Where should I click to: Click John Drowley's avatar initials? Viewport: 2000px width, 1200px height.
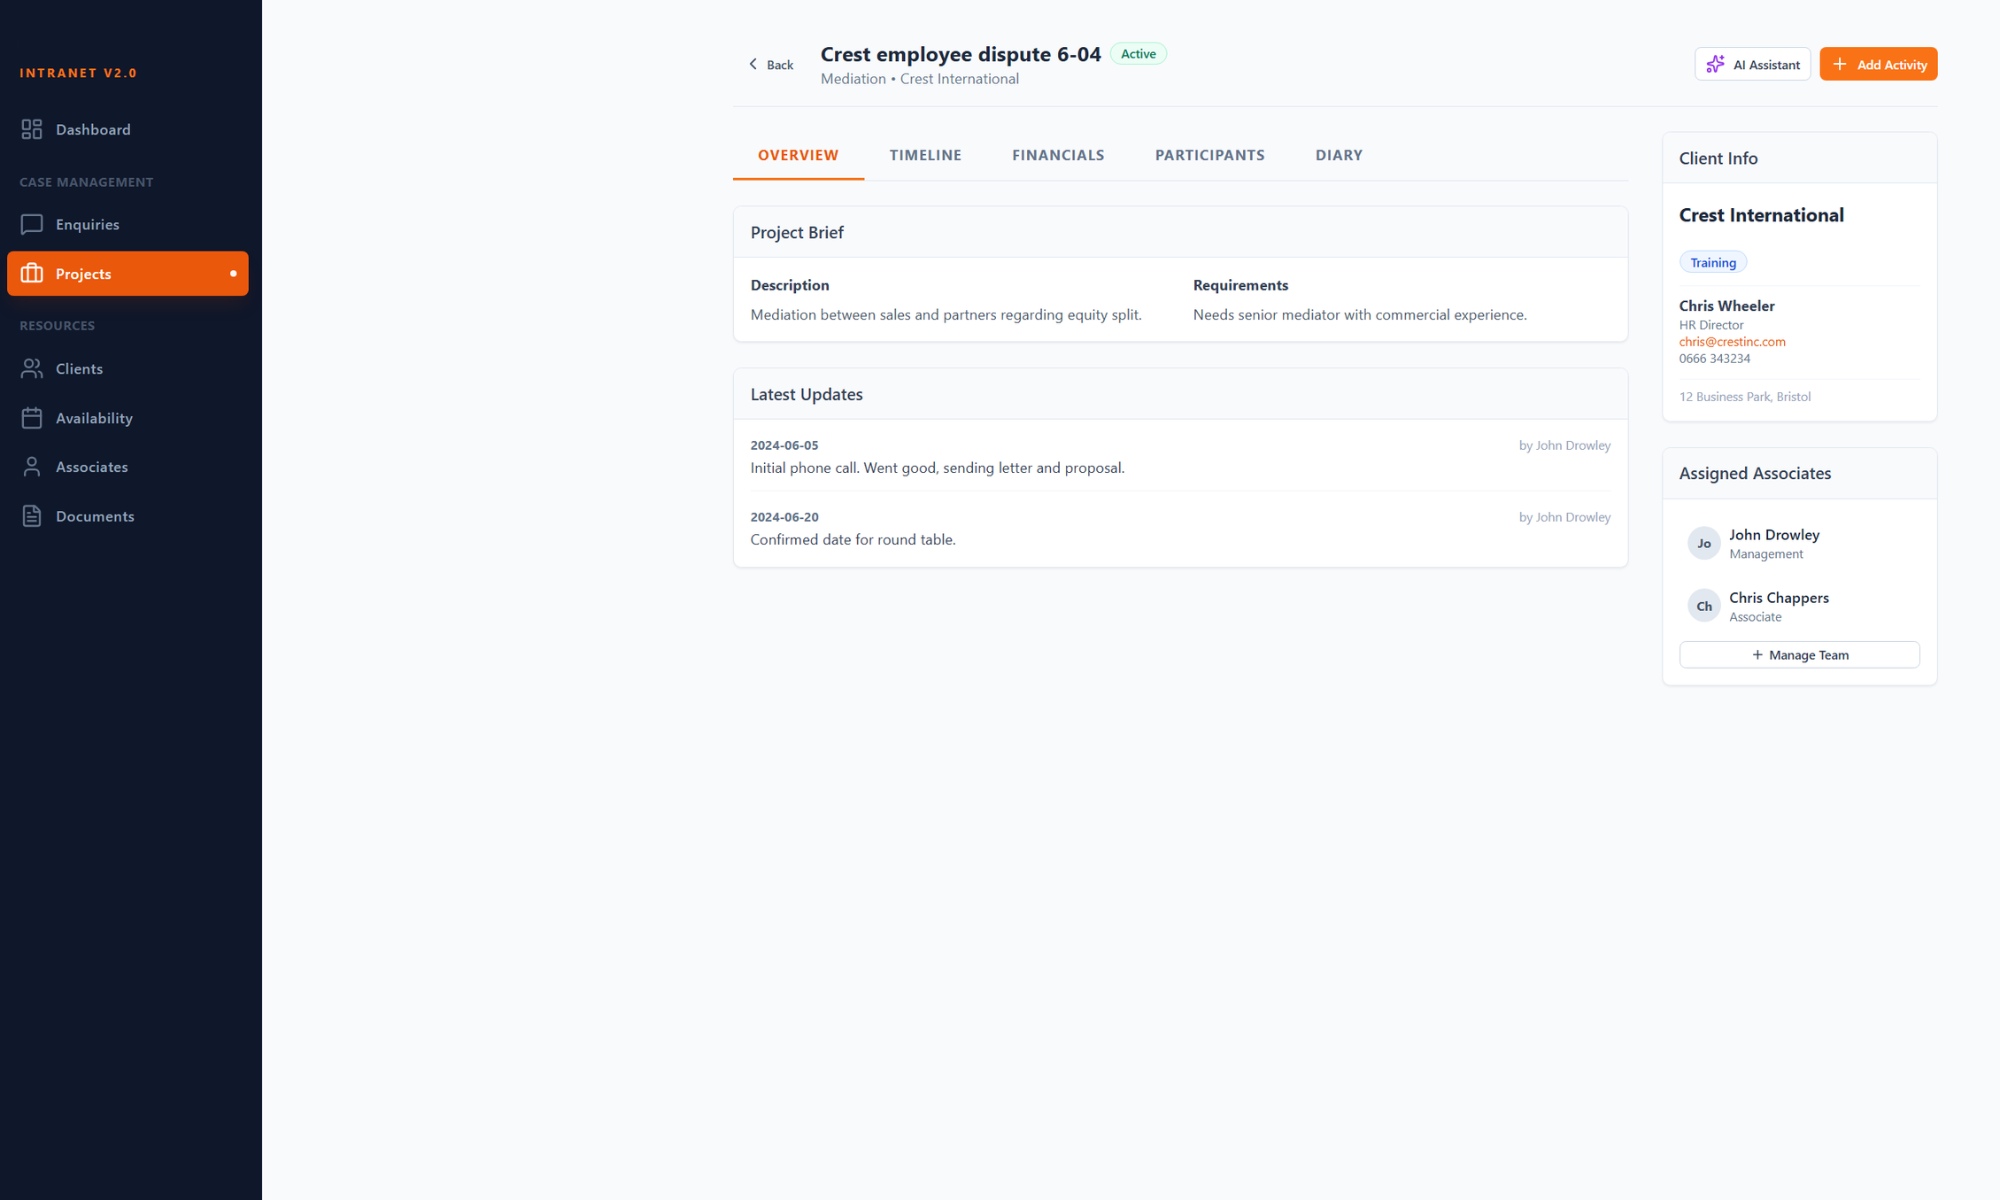click(x=1704, y=543)
